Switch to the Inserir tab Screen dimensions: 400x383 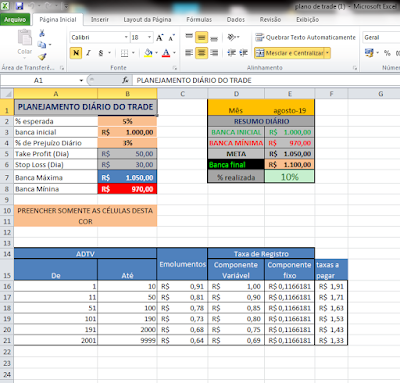(x=100, y=20)
